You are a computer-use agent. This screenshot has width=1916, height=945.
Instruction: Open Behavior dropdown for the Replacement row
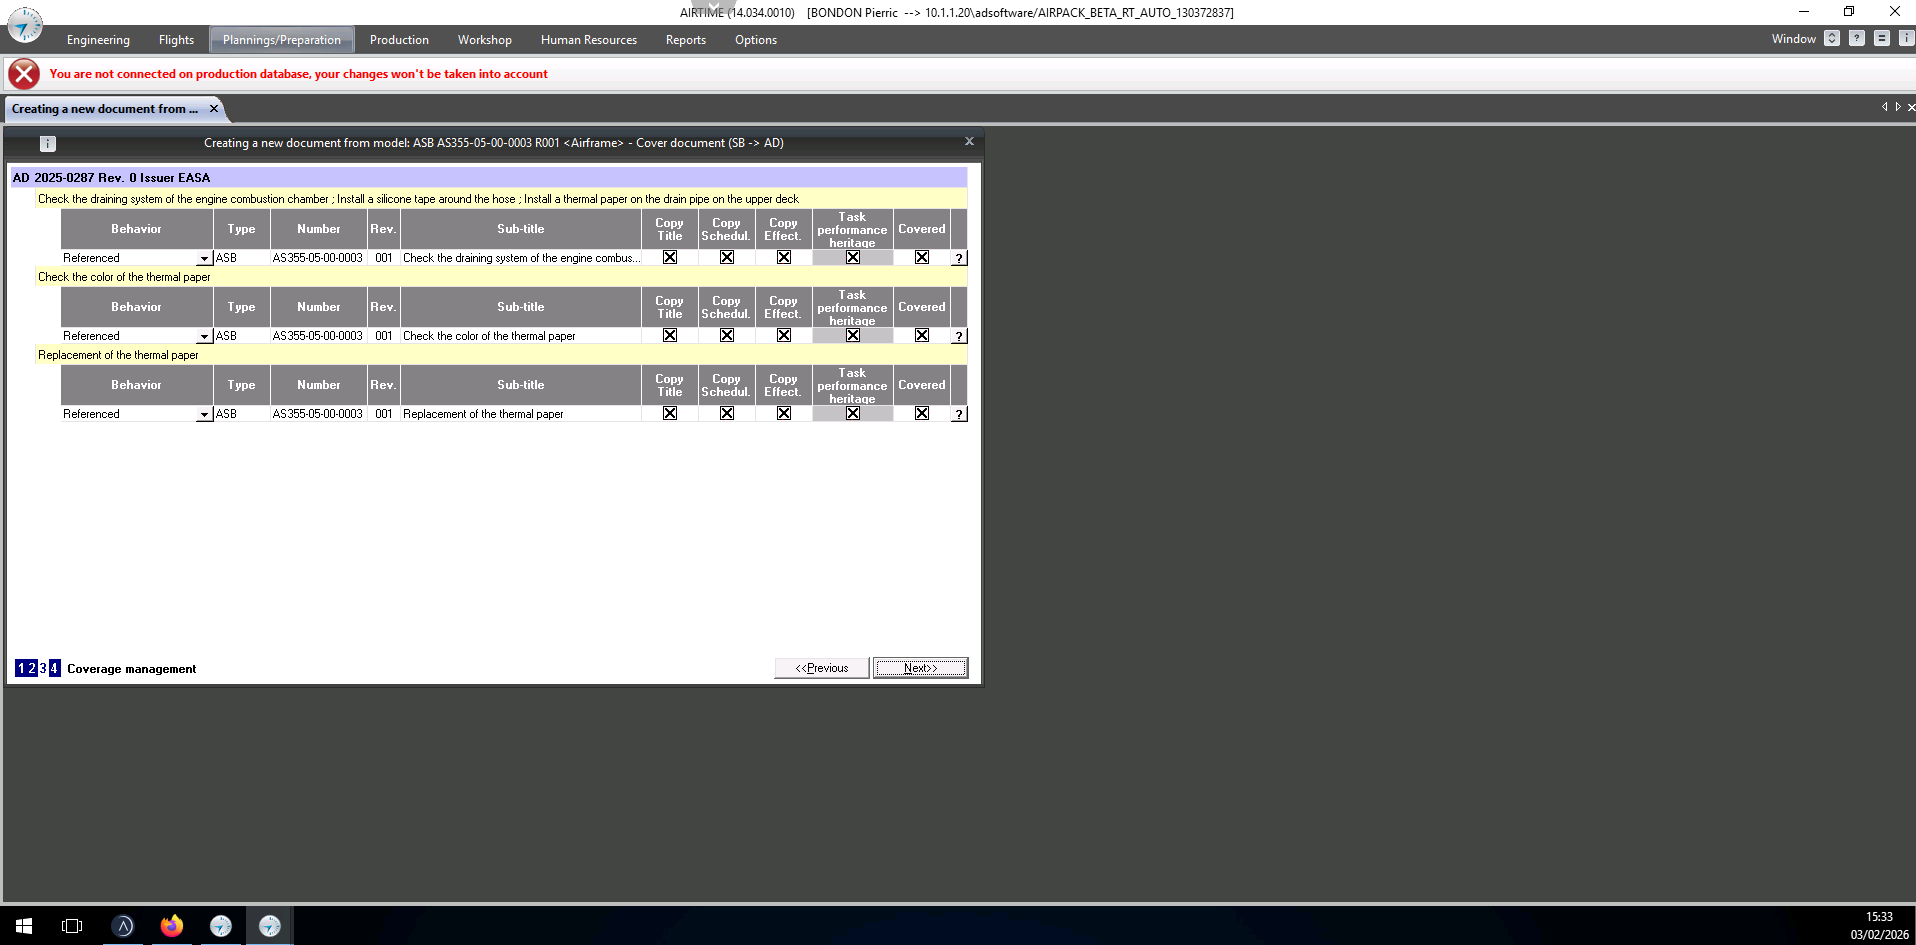[x=204, y=414]
